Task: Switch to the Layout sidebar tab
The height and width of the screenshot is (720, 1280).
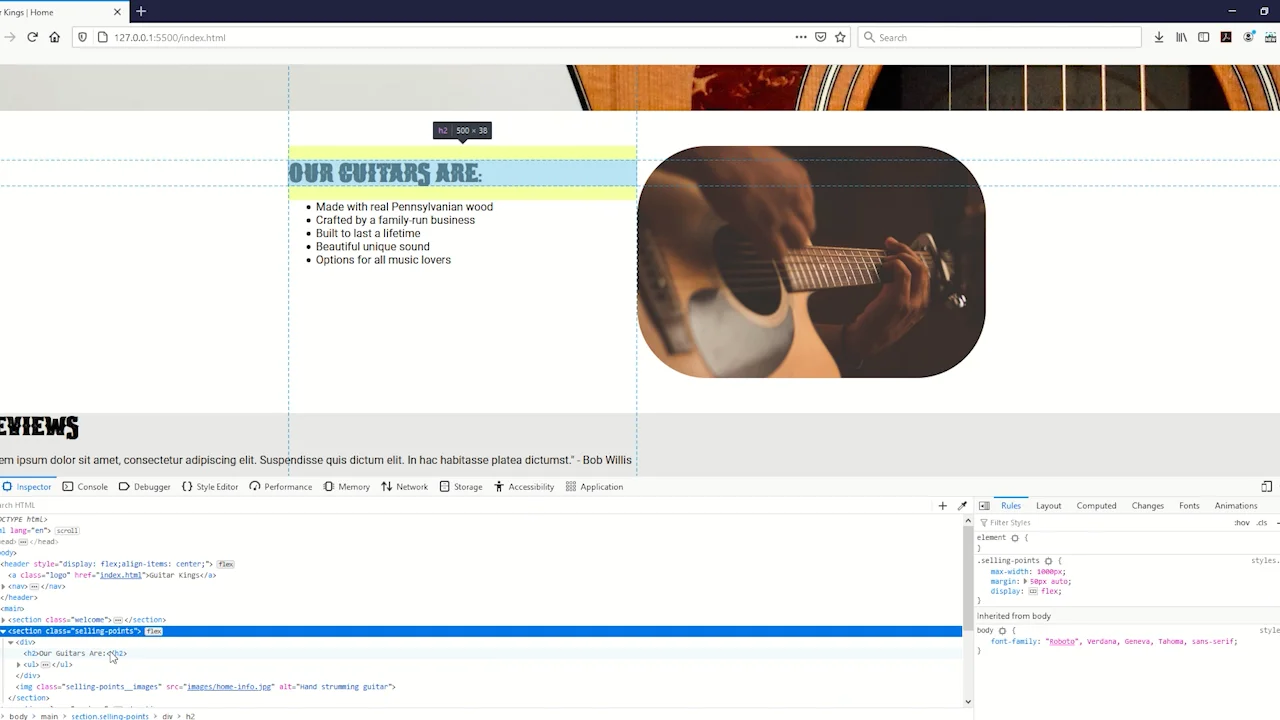Action: 1048,506
